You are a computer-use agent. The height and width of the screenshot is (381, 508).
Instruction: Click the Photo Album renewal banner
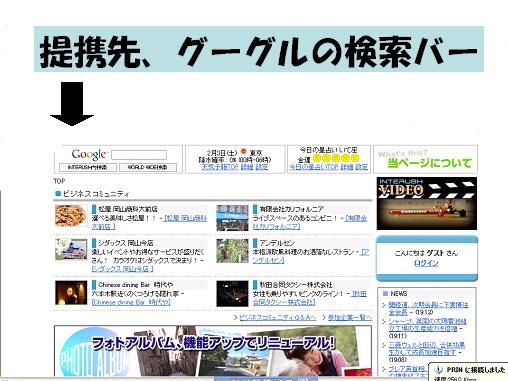point(213,351)
